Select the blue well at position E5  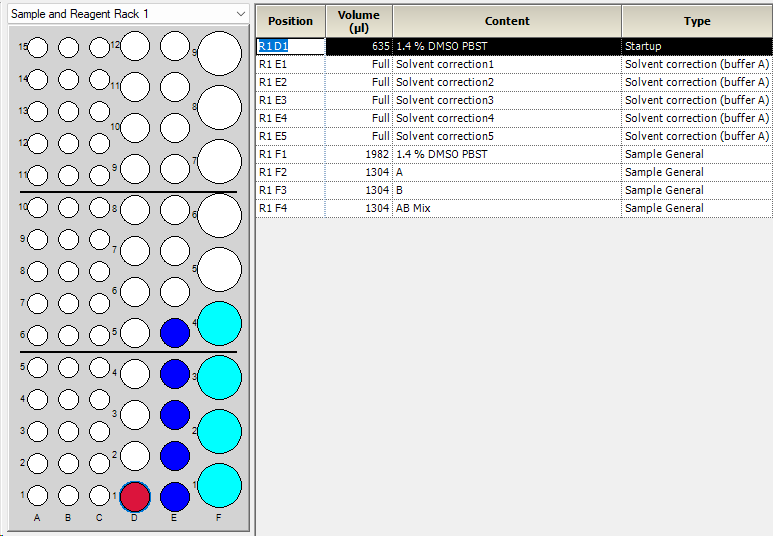click(175, 333)
